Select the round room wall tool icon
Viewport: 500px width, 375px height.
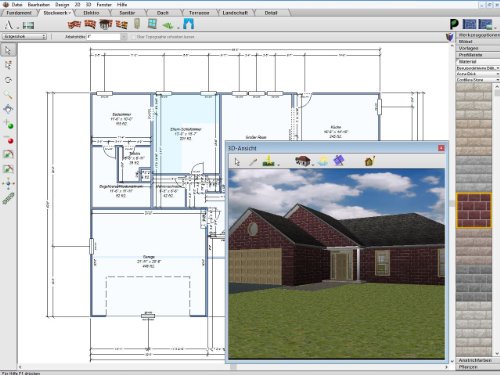click(x=106, y=24)
